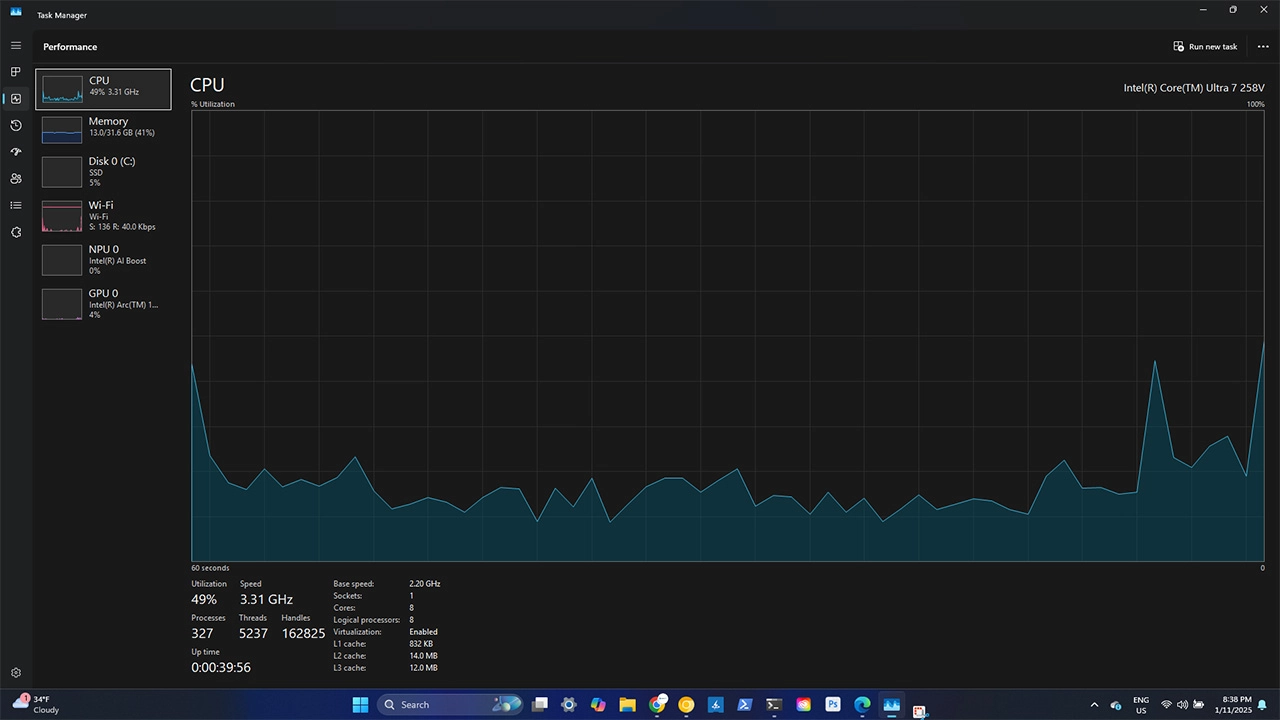Open Windows Settings from the taskbar
Image resolution: width=1280 pixels, height=720 pixels.
click(x=569, y=705)
